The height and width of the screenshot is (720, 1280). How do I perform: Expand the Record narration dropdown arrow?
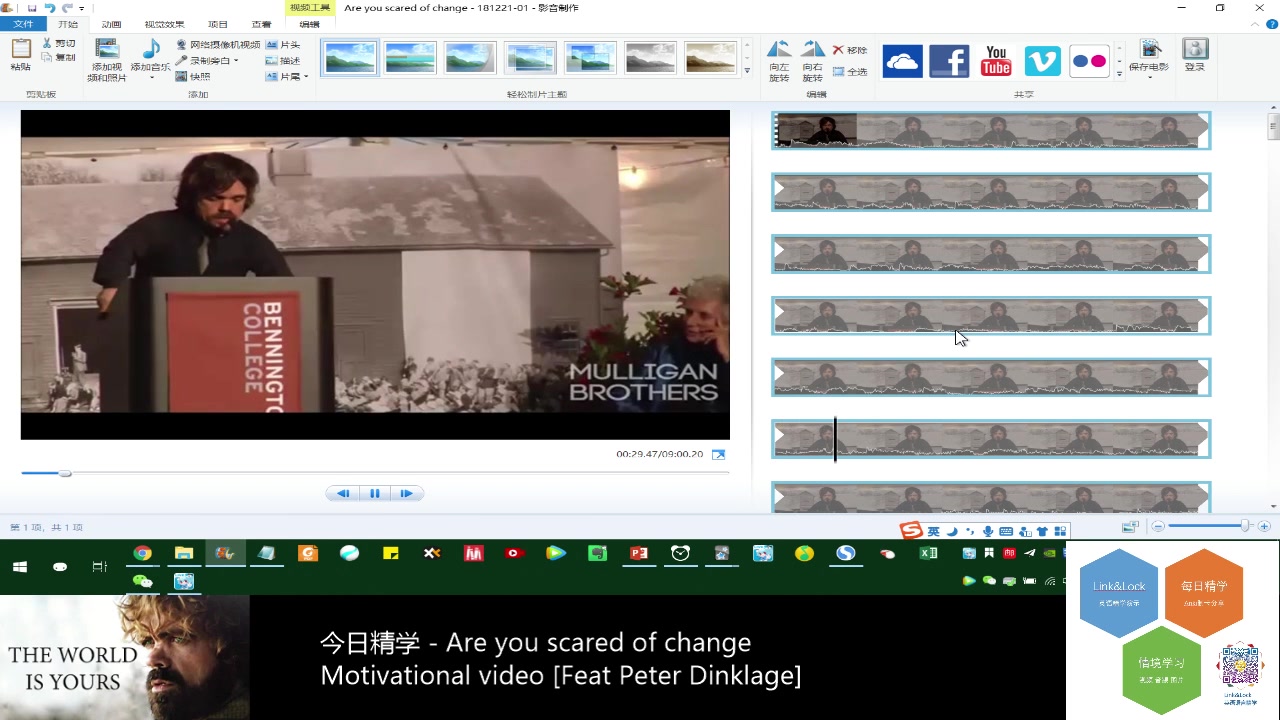[236, 61]
